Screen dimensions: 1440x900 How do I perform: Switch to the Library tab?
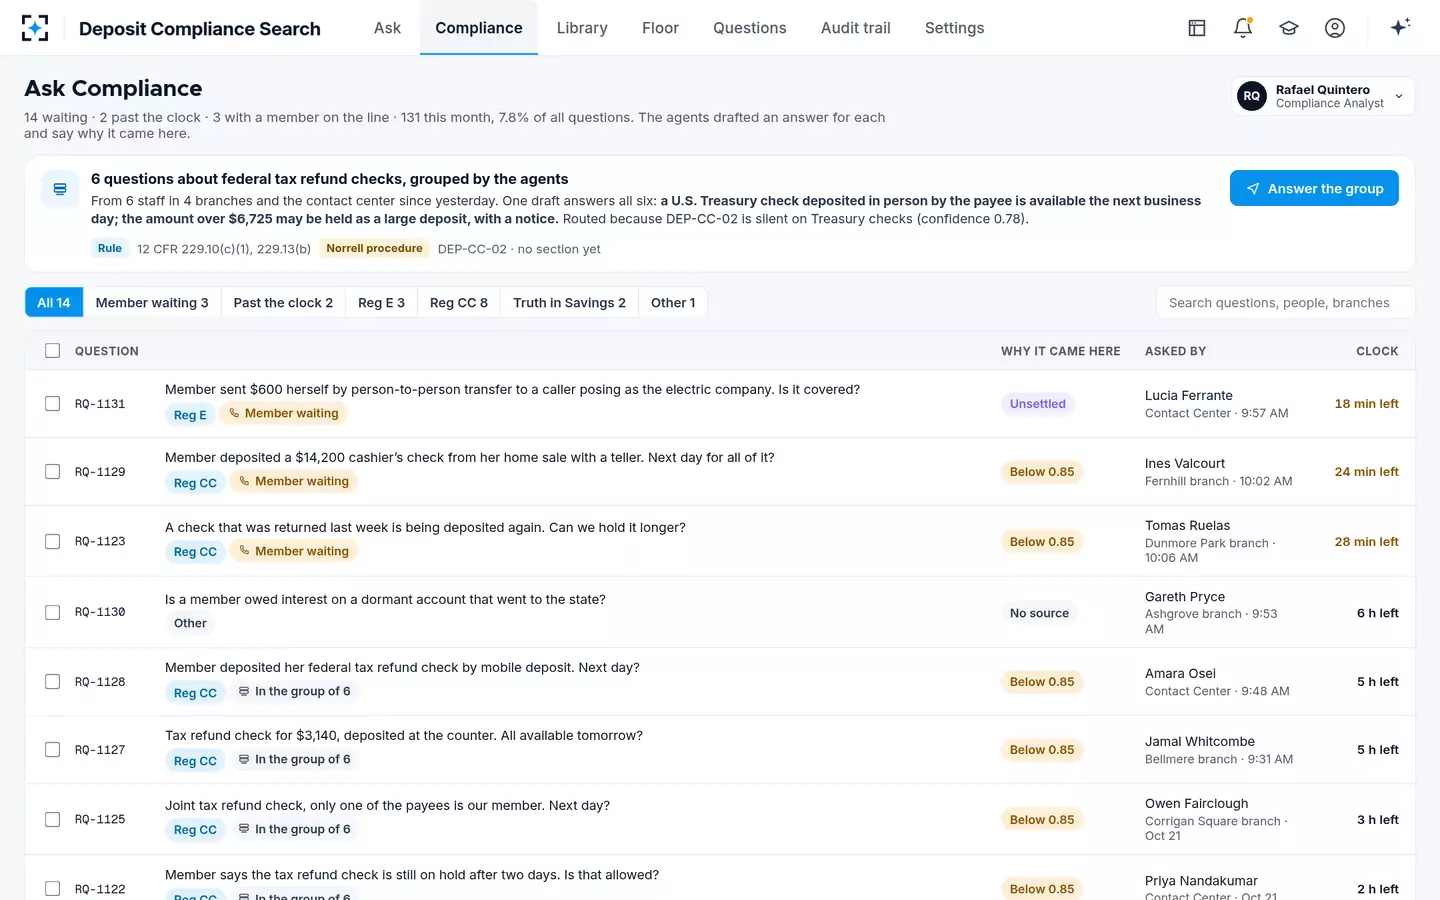[582, 28]
